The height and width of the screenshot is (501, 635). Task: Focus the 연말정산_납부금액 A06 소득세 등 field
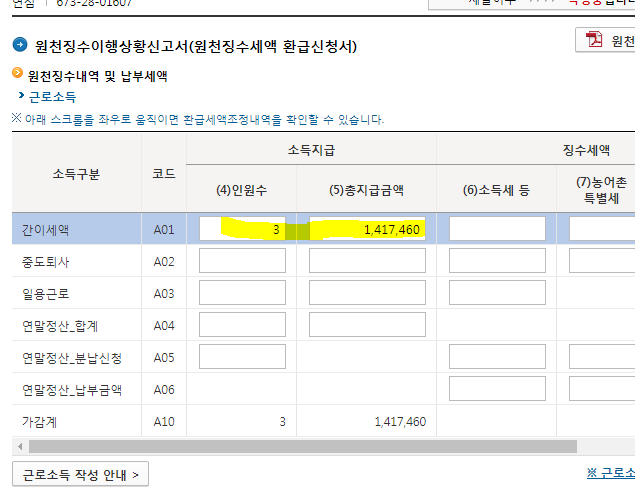click(x=497, y=389)
